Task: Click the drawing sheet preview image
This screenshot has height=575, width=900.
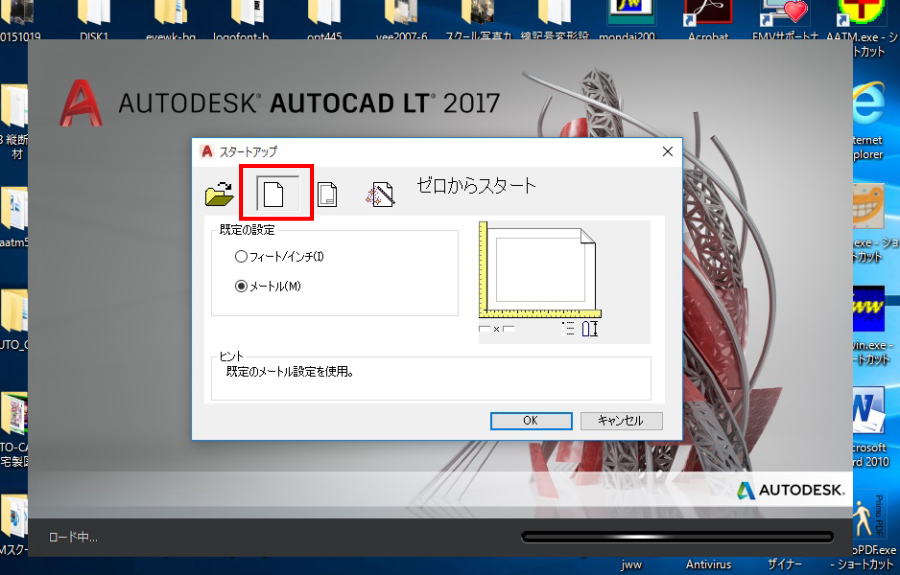Action: pos(540,270)
